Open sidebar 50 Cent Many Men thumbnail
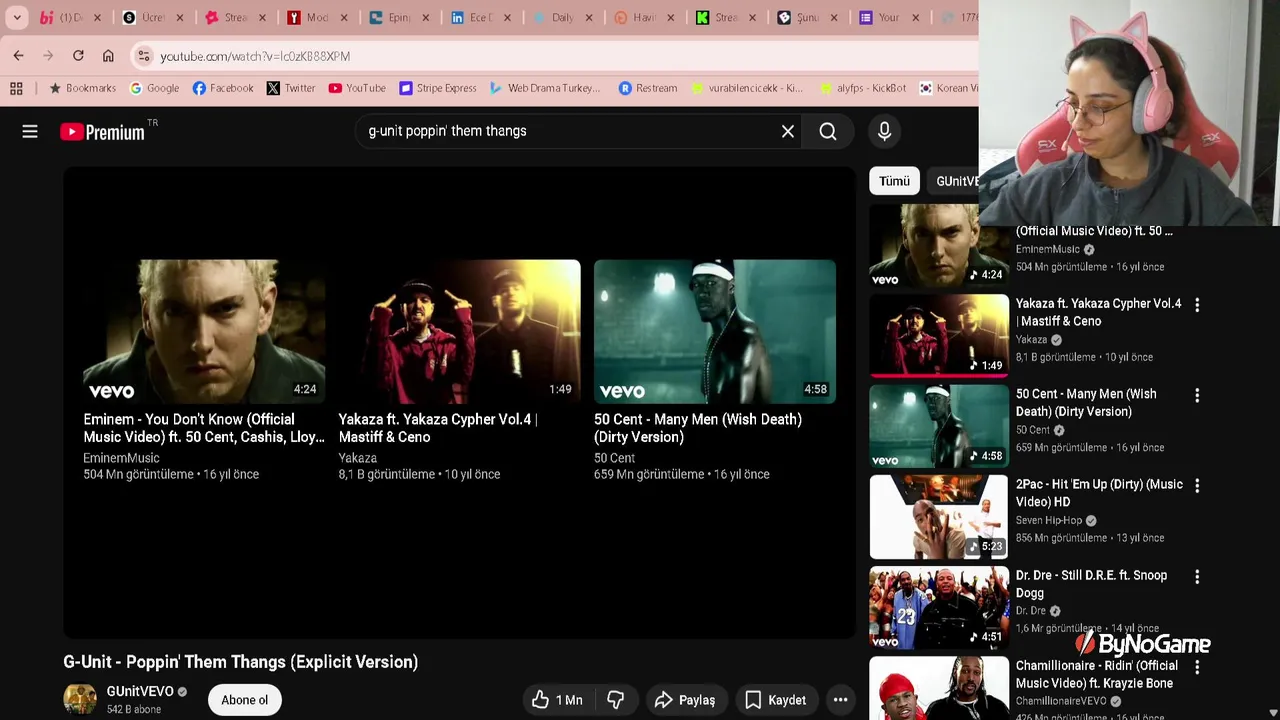The height and width of the screenshot is (720, 1280). tap(939, 426)
